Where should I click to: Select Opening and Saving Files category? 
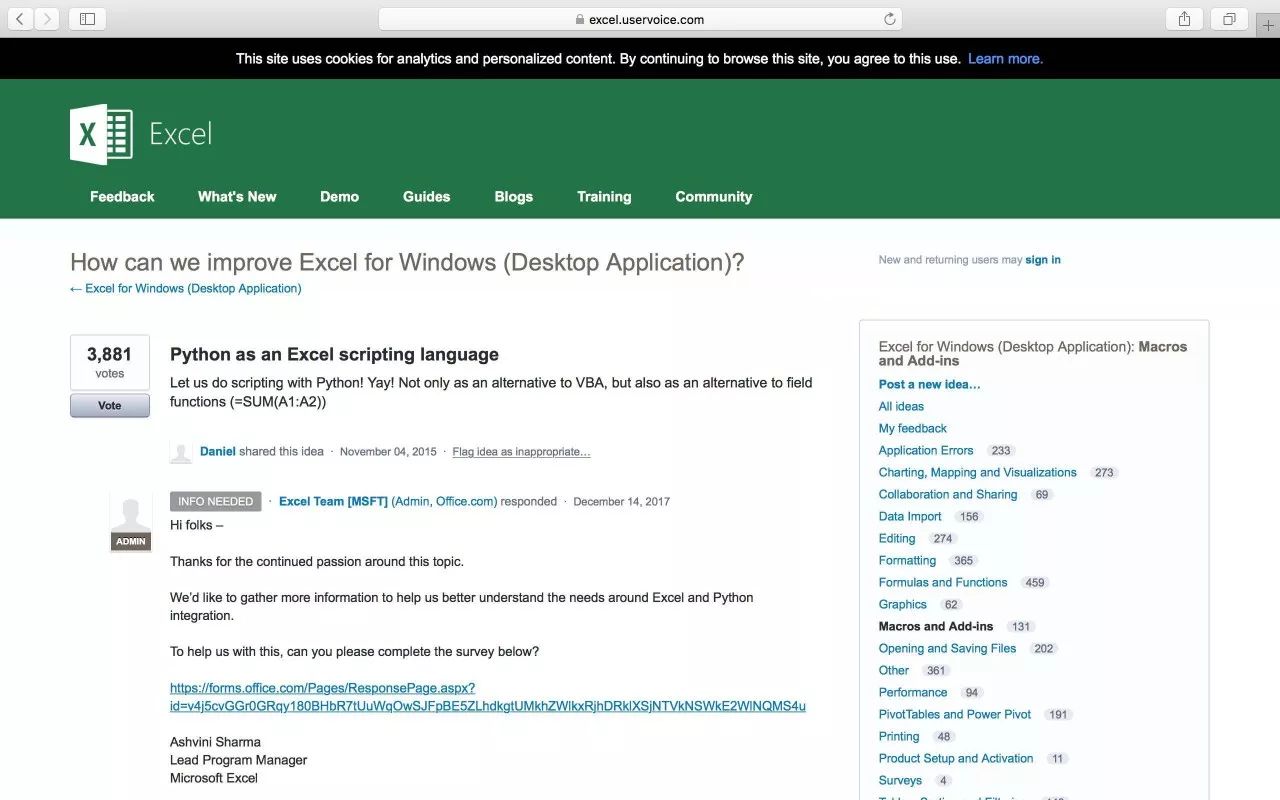(x=948, y=648)
